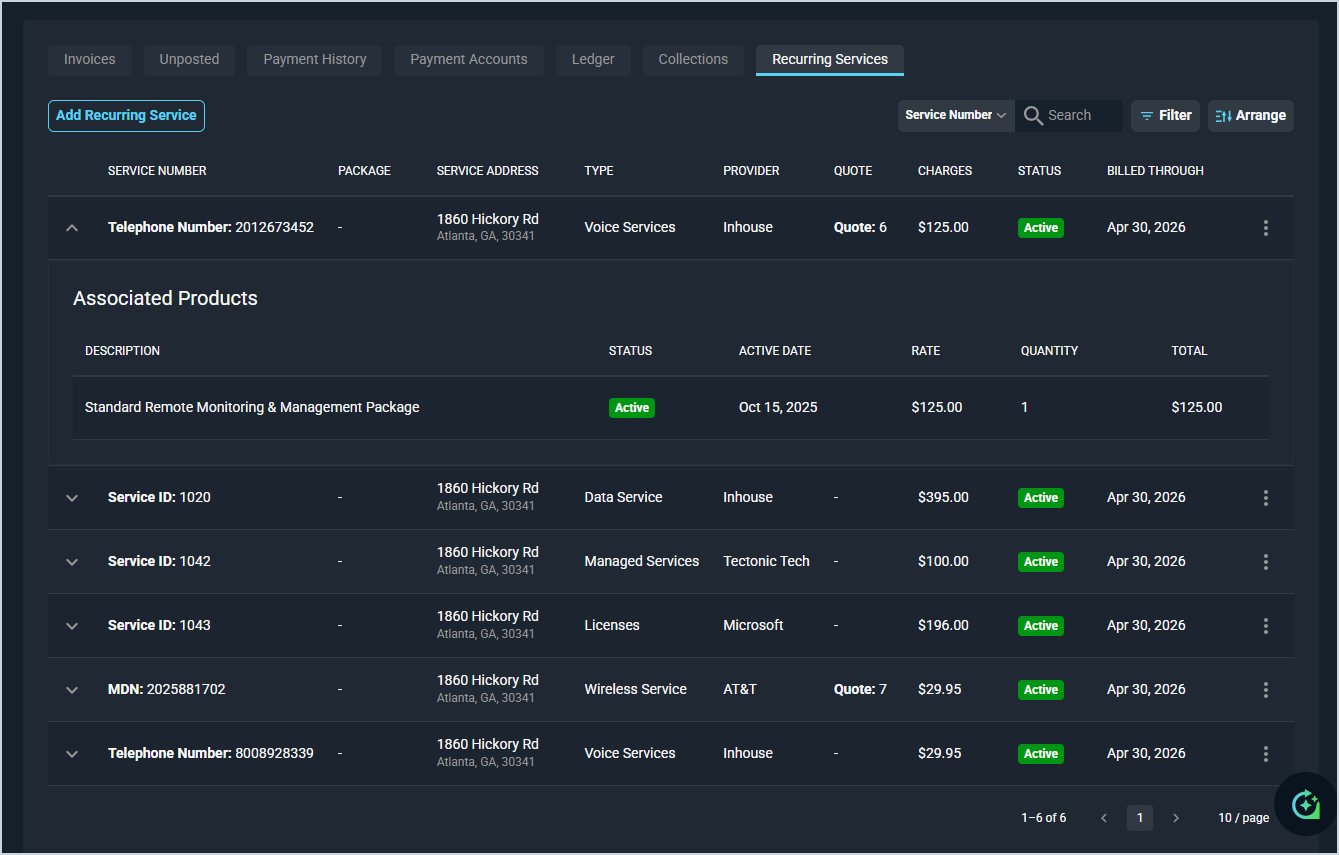This screenshot has width=1339, height=855.
Task: Go to the Collections tab
Action: pyautogui.click(x=693, y=60)
